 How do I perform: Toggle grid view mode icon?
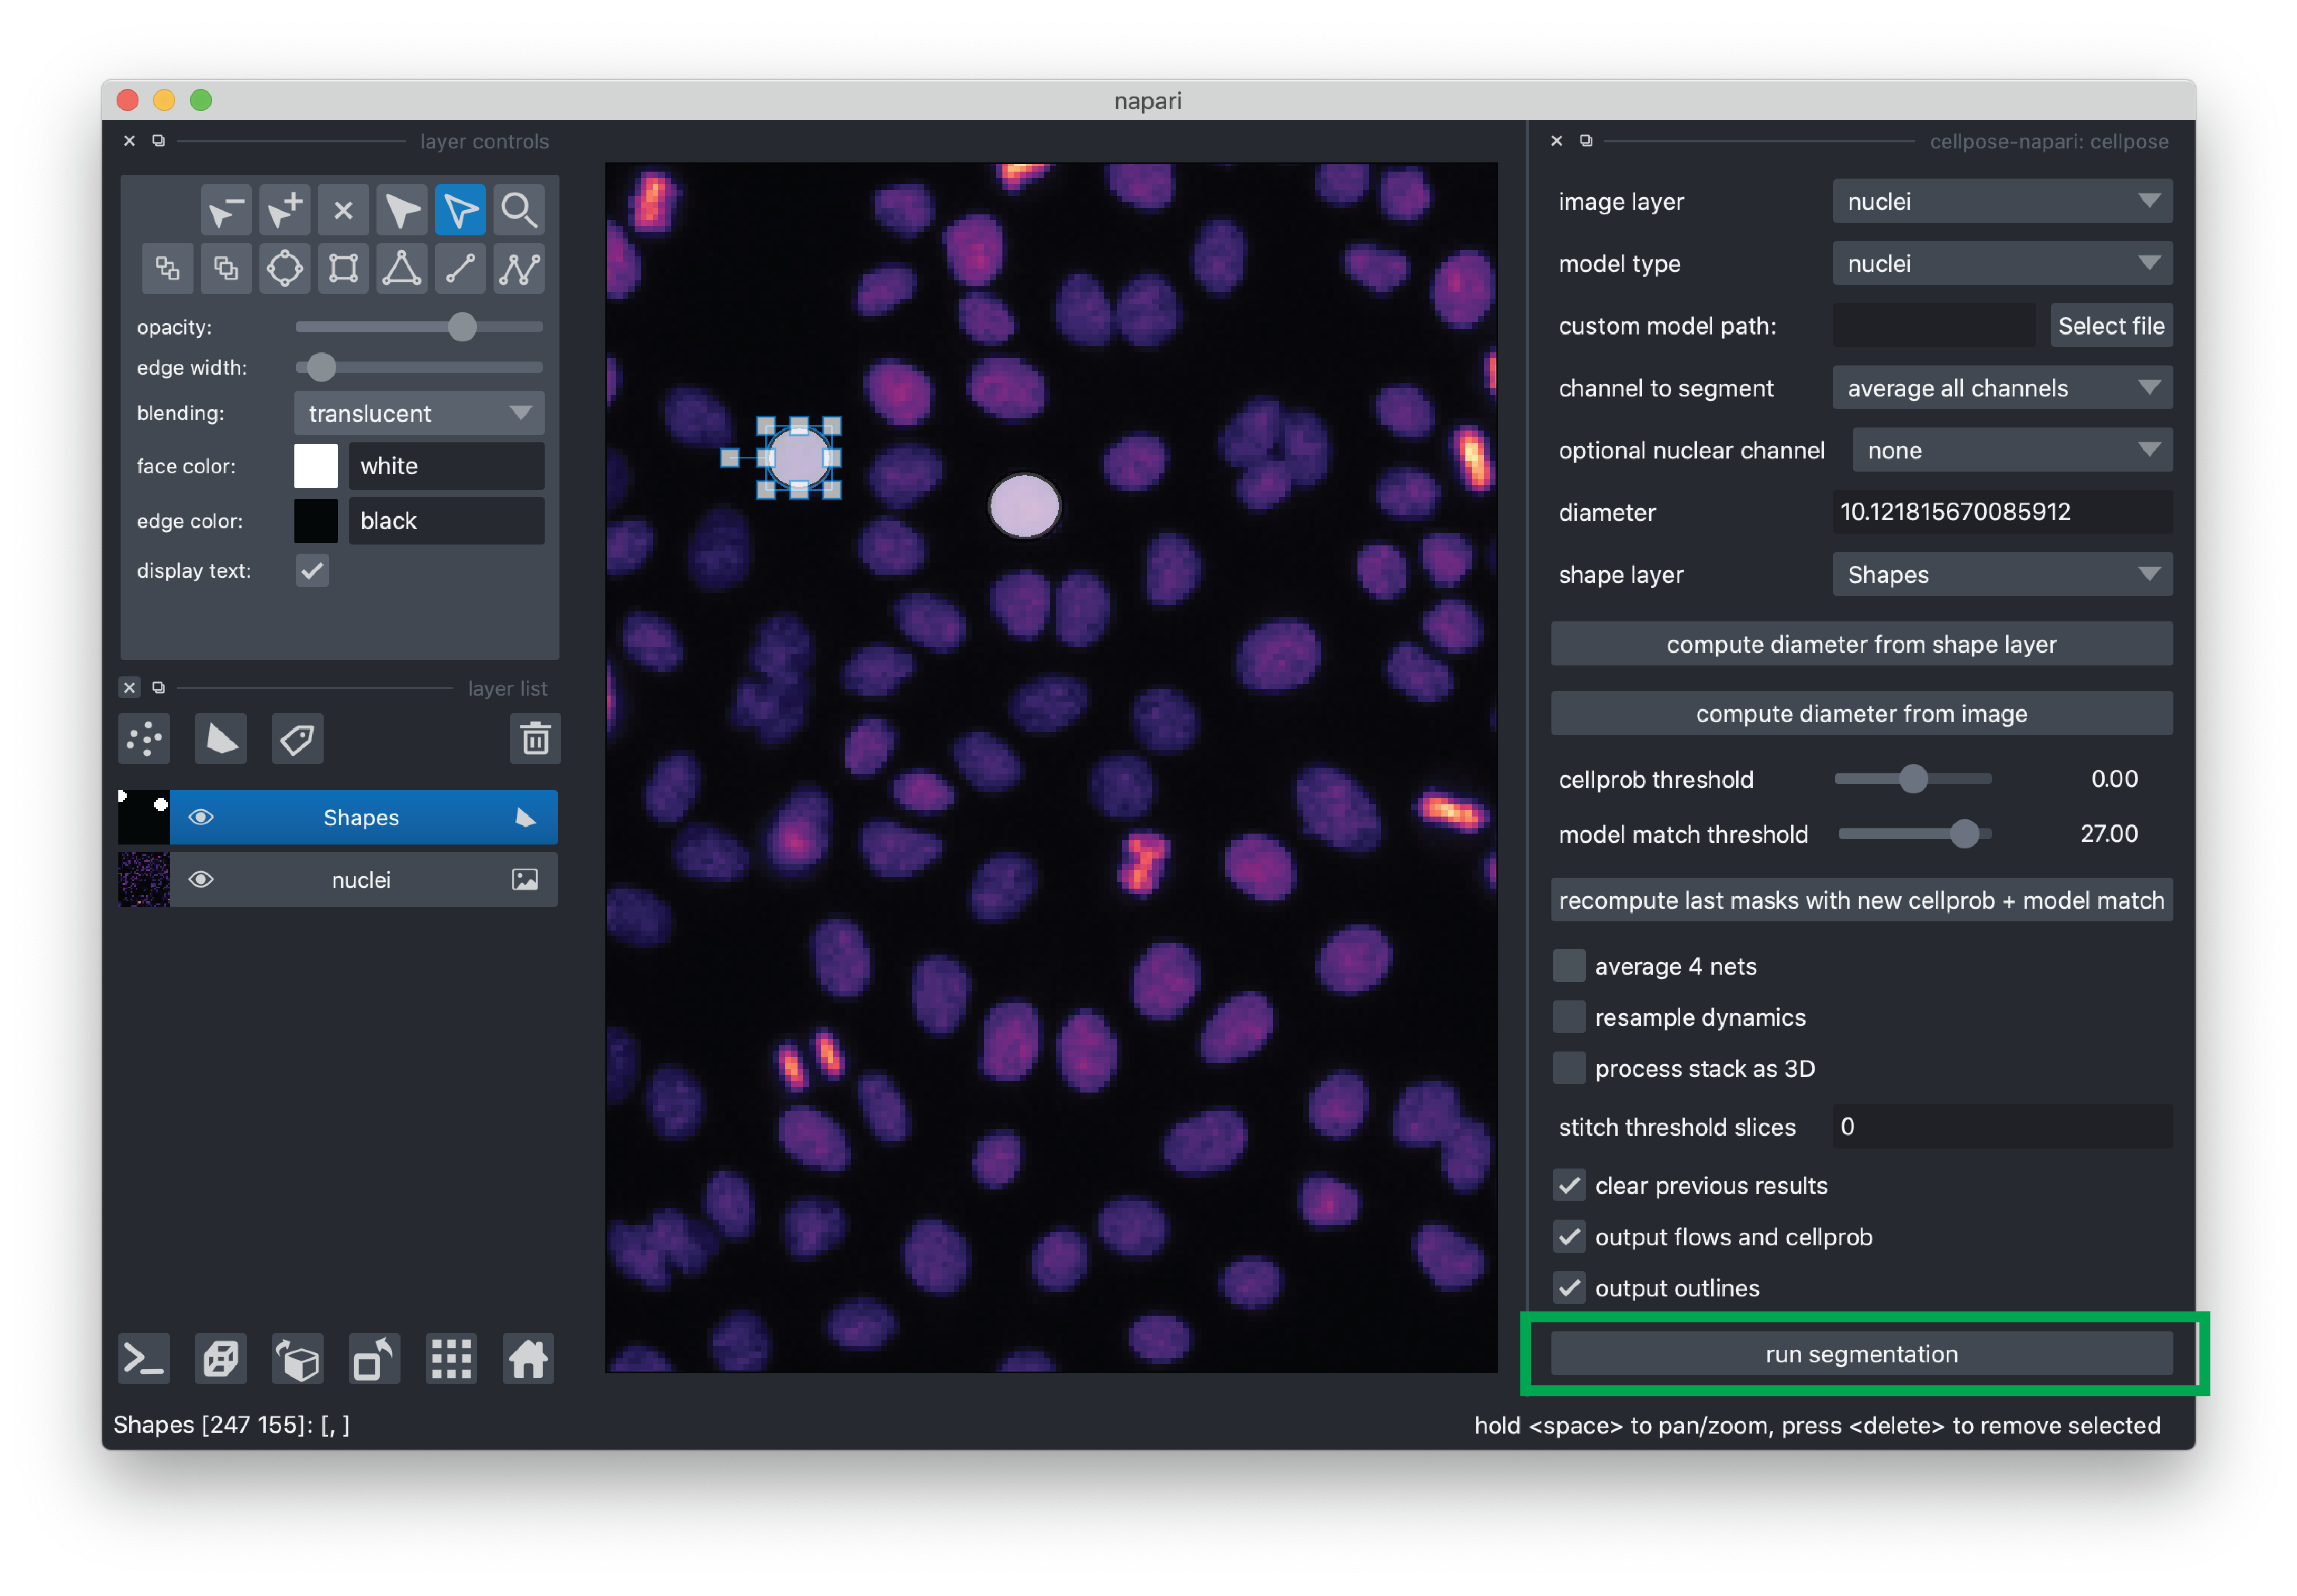click(451, 1359)
